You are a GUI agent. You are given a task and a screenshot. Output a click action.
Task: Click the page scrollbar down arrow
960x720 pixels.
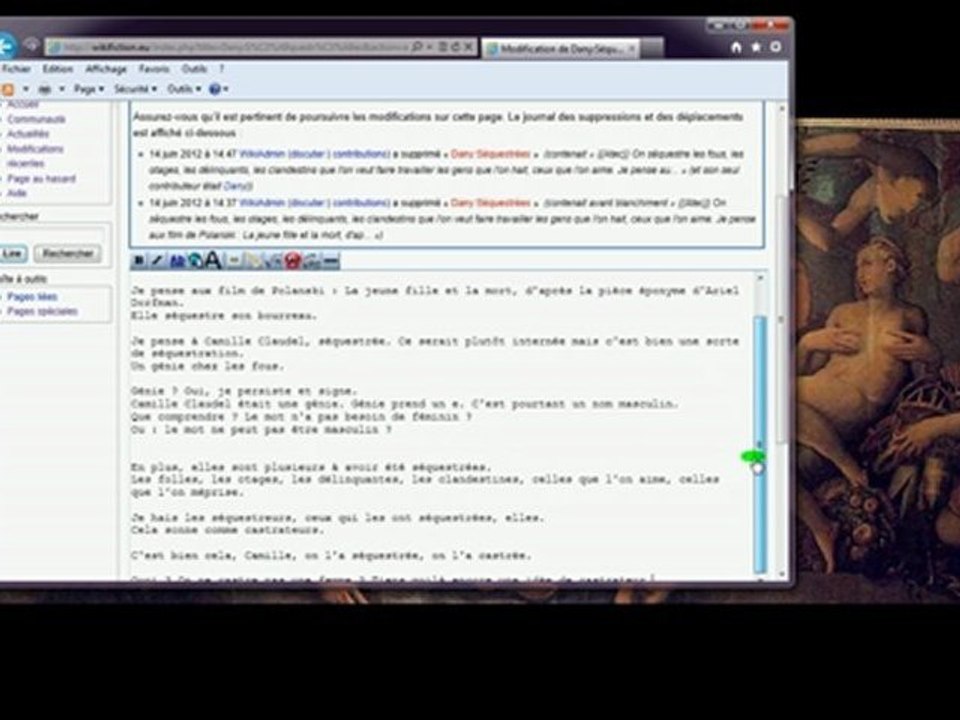(x=782, y=574)
